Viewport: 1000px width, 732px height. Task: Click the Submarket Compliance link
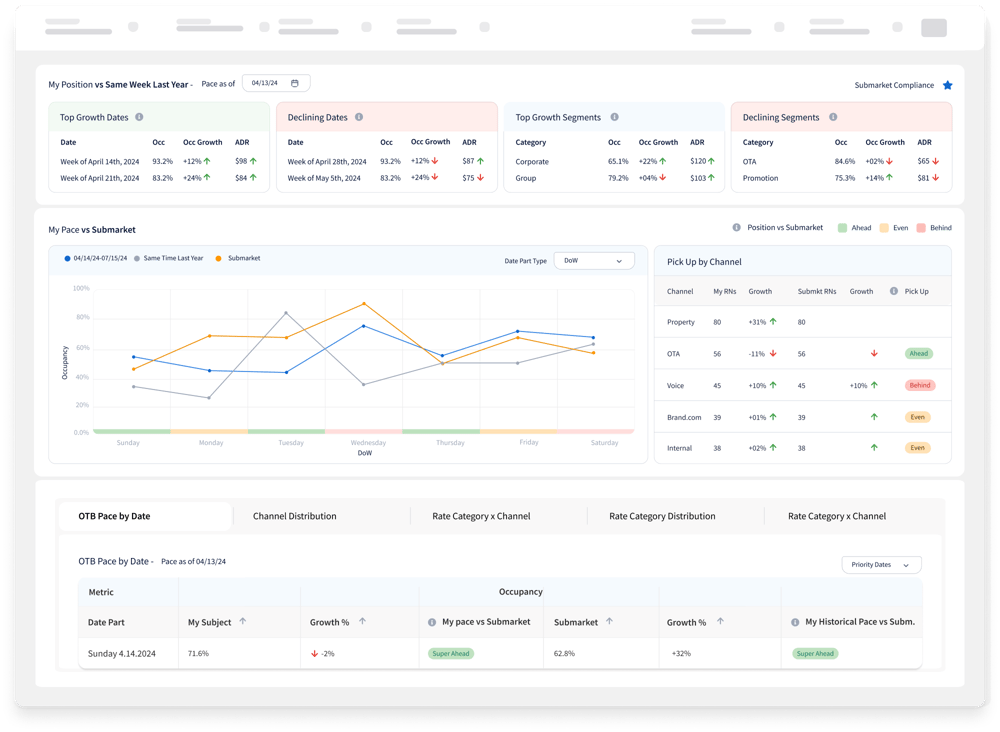(x=894, y=85)
